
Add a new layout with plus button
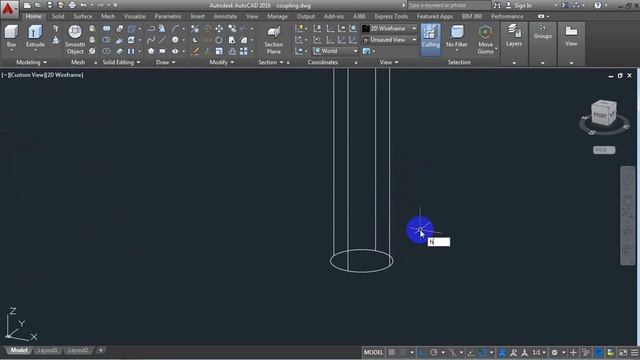point(100,350)
